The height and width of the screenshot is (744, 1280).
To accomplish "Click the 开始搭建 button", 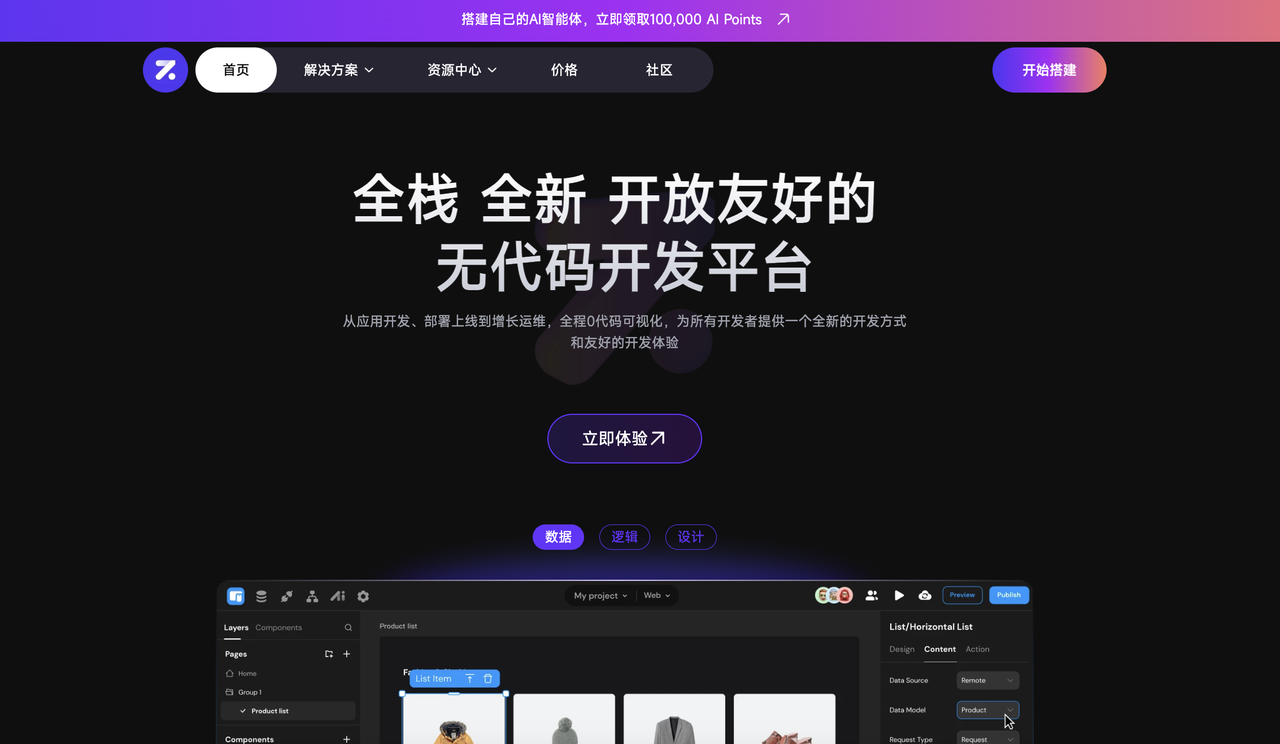I will pyautogui.click(x=1049, y=70).
